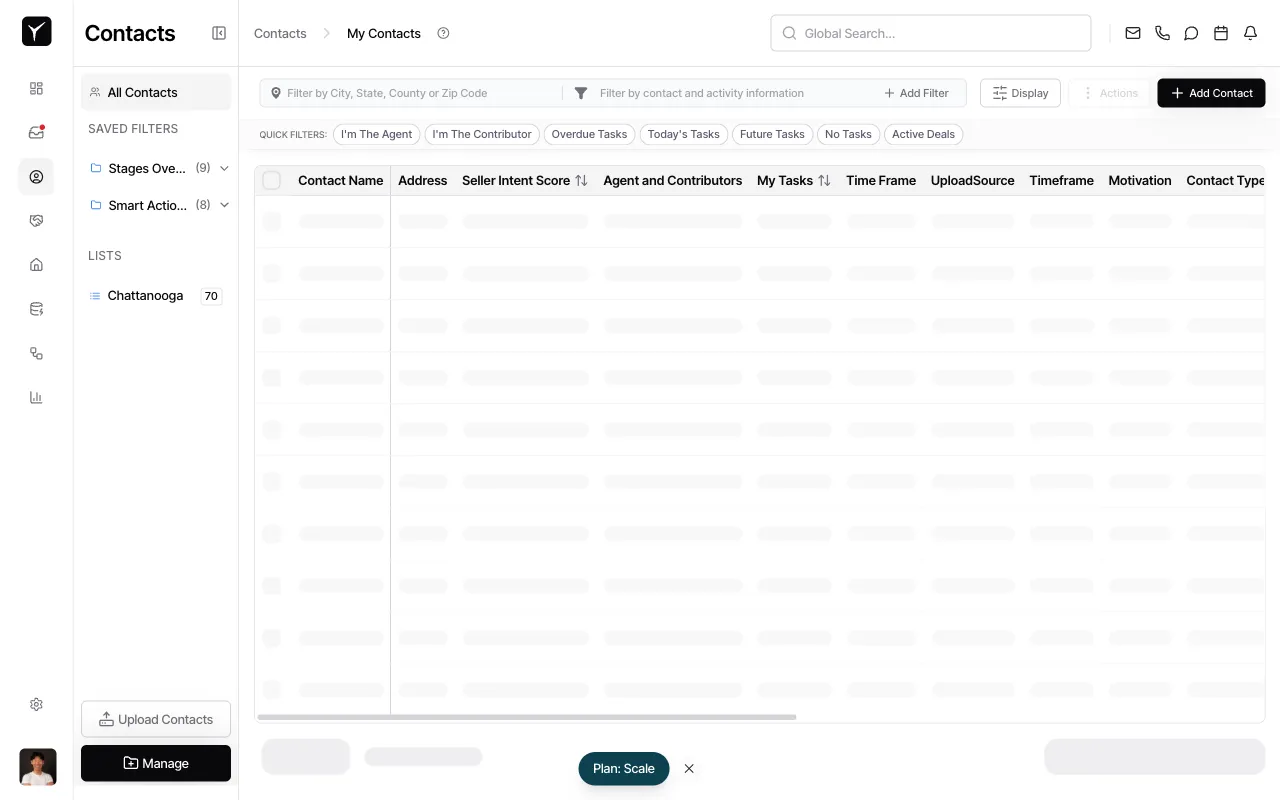The height and width of the screenshot is (800, 1280).
Task: Open the chat bubble icon in top bar
Action: [x=1191, y=32]
